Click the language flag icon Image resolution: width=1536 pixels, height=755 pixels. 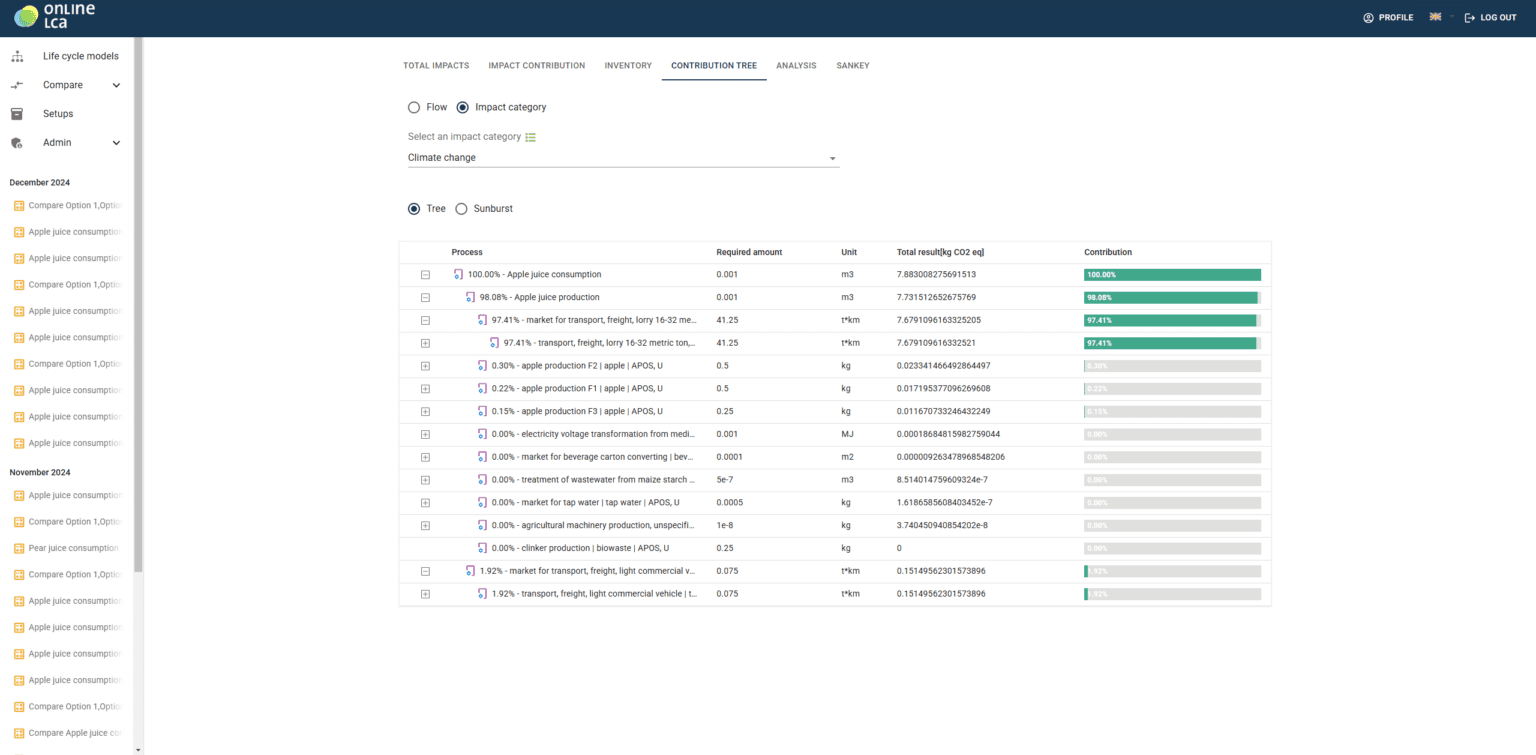pos(1435,17)
